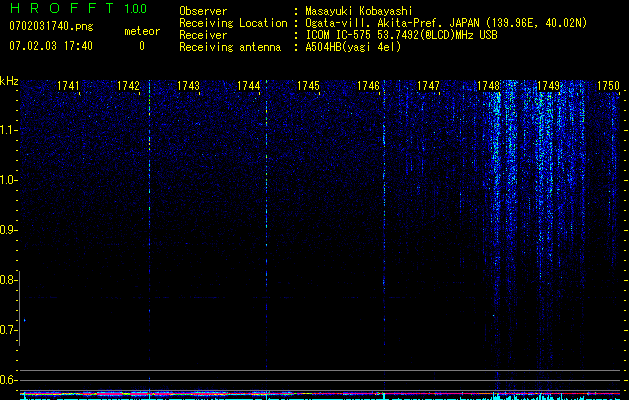
Task: Click the 1747 time marker
Action: tap(428, 86)
